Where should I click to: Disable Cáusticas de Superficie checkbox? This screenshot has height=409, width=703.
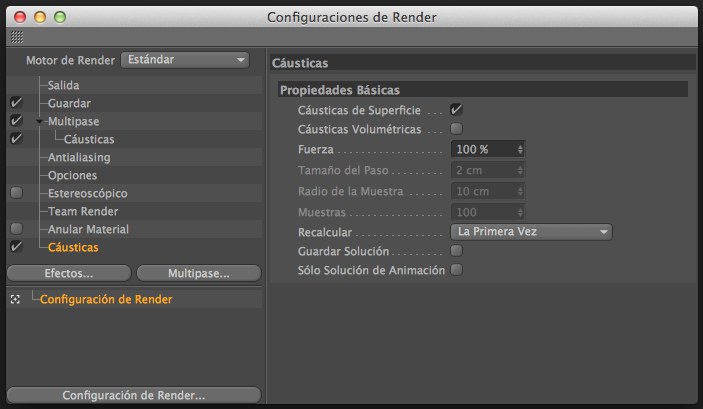(457, 110)
